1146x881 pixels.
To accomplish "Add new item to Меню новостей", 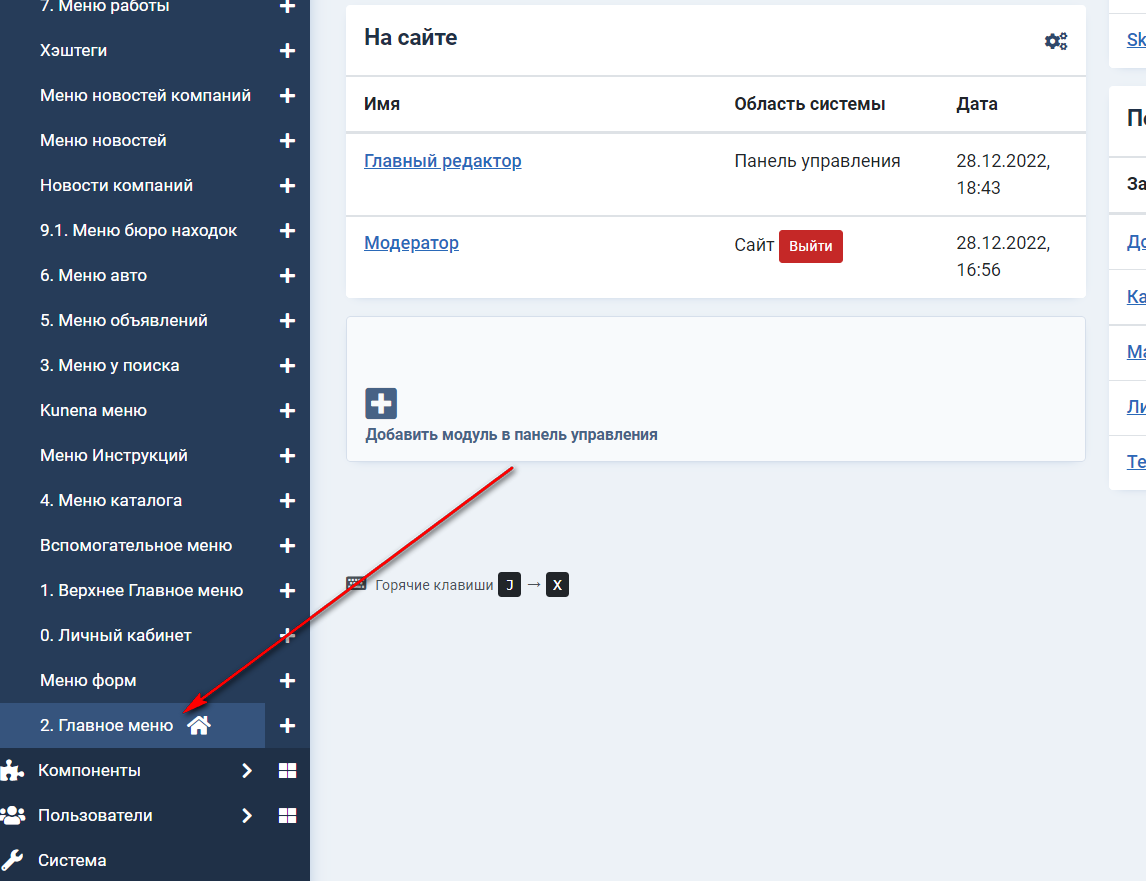I will 287,141.
